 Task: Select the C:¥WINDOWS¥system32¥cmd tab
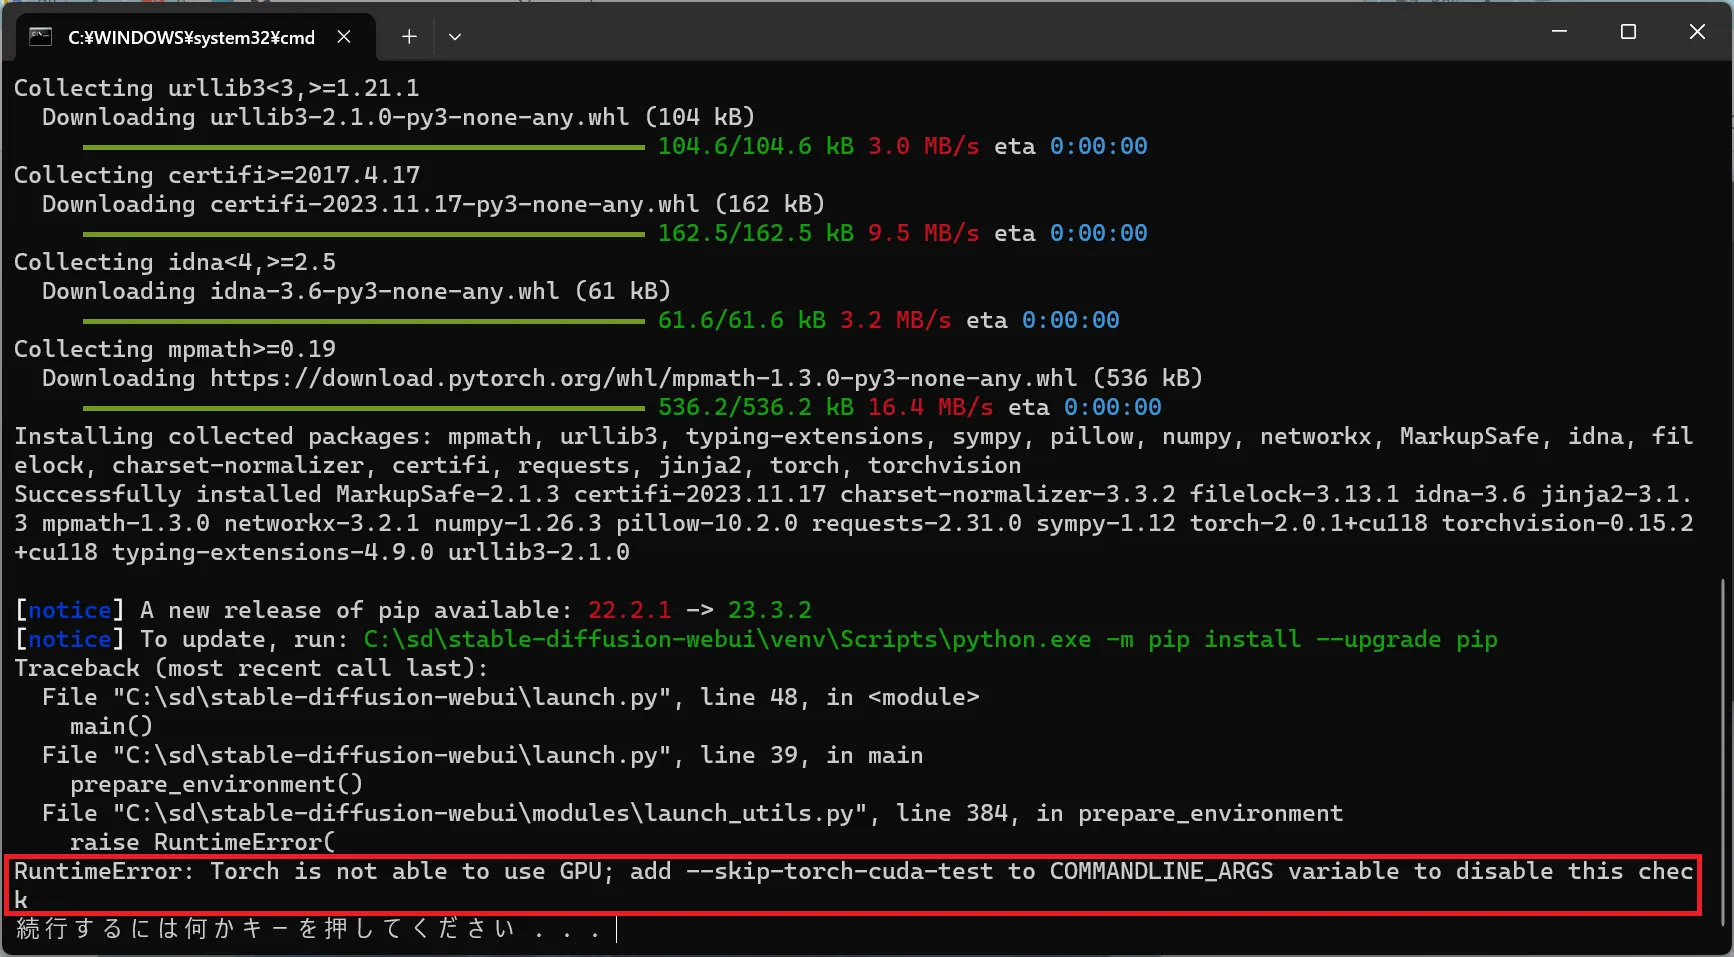(x=196, y=37)
